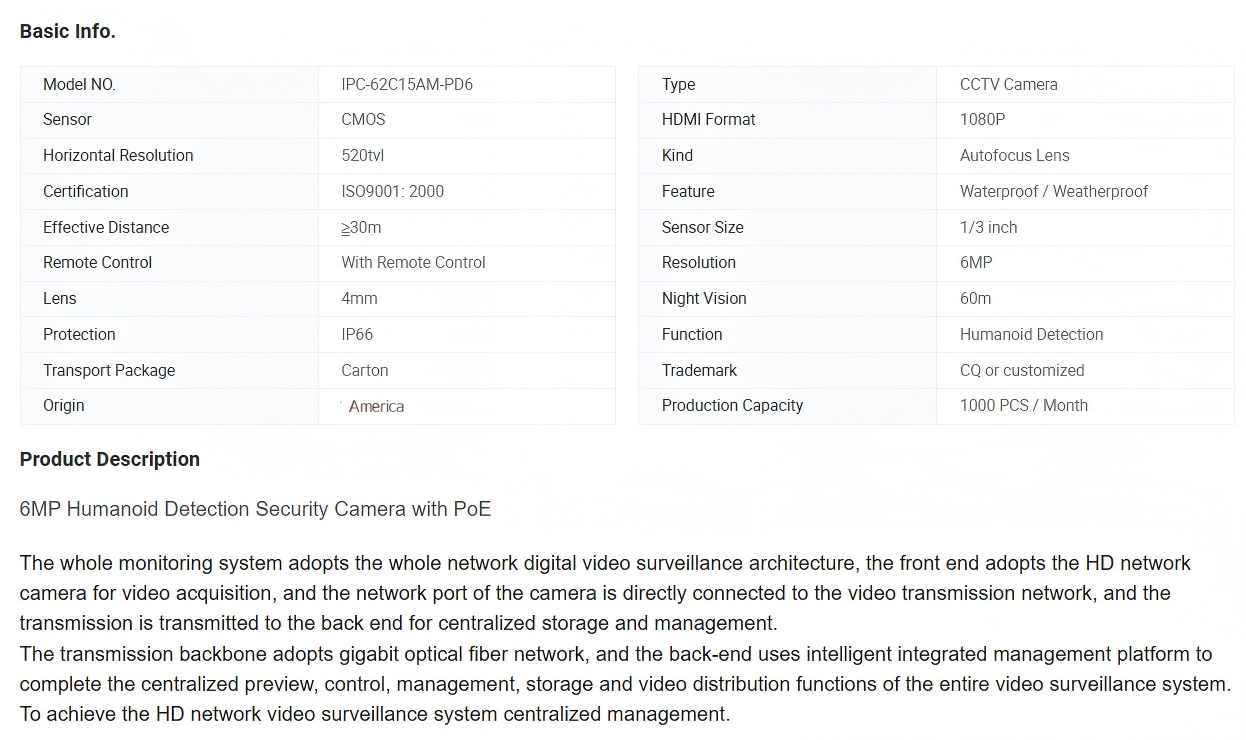Select the IP66 protection value
Image resolution: width=1246 pixels, height=740 pixels.
[357, 334]
